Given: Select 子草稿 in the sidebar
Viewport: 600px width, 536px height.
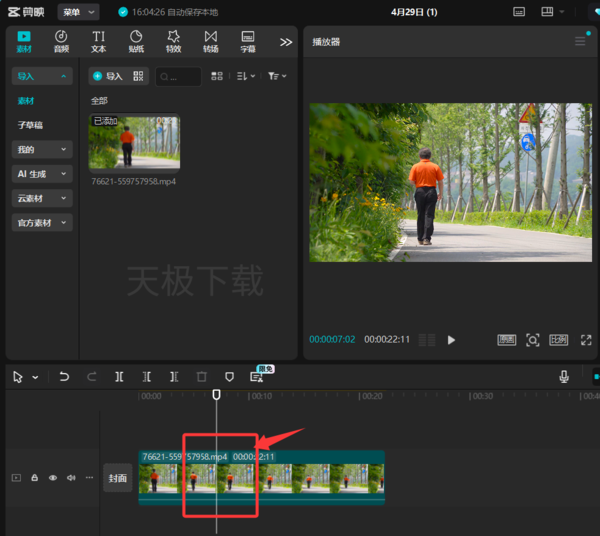Looking at the screenshot, I should 30,125.
